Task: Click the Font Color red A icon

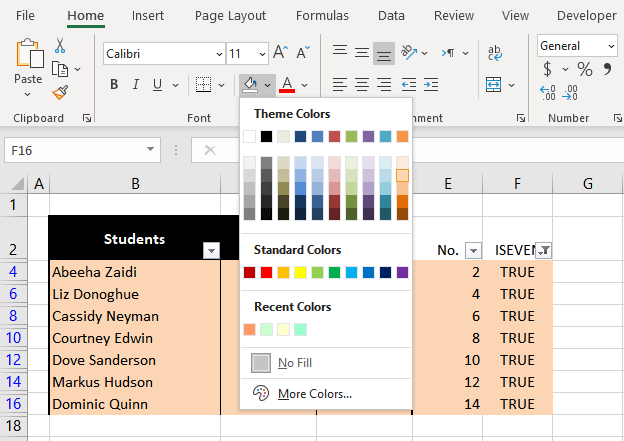Action: click(287, 84)
